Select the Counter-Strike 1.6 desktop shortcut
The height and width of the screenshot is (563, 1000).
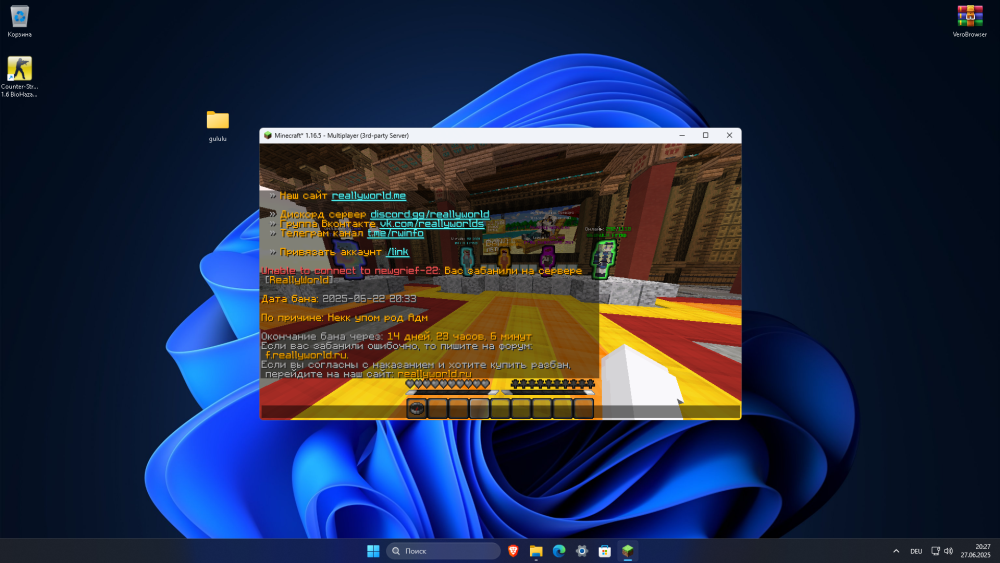[19, 77]
